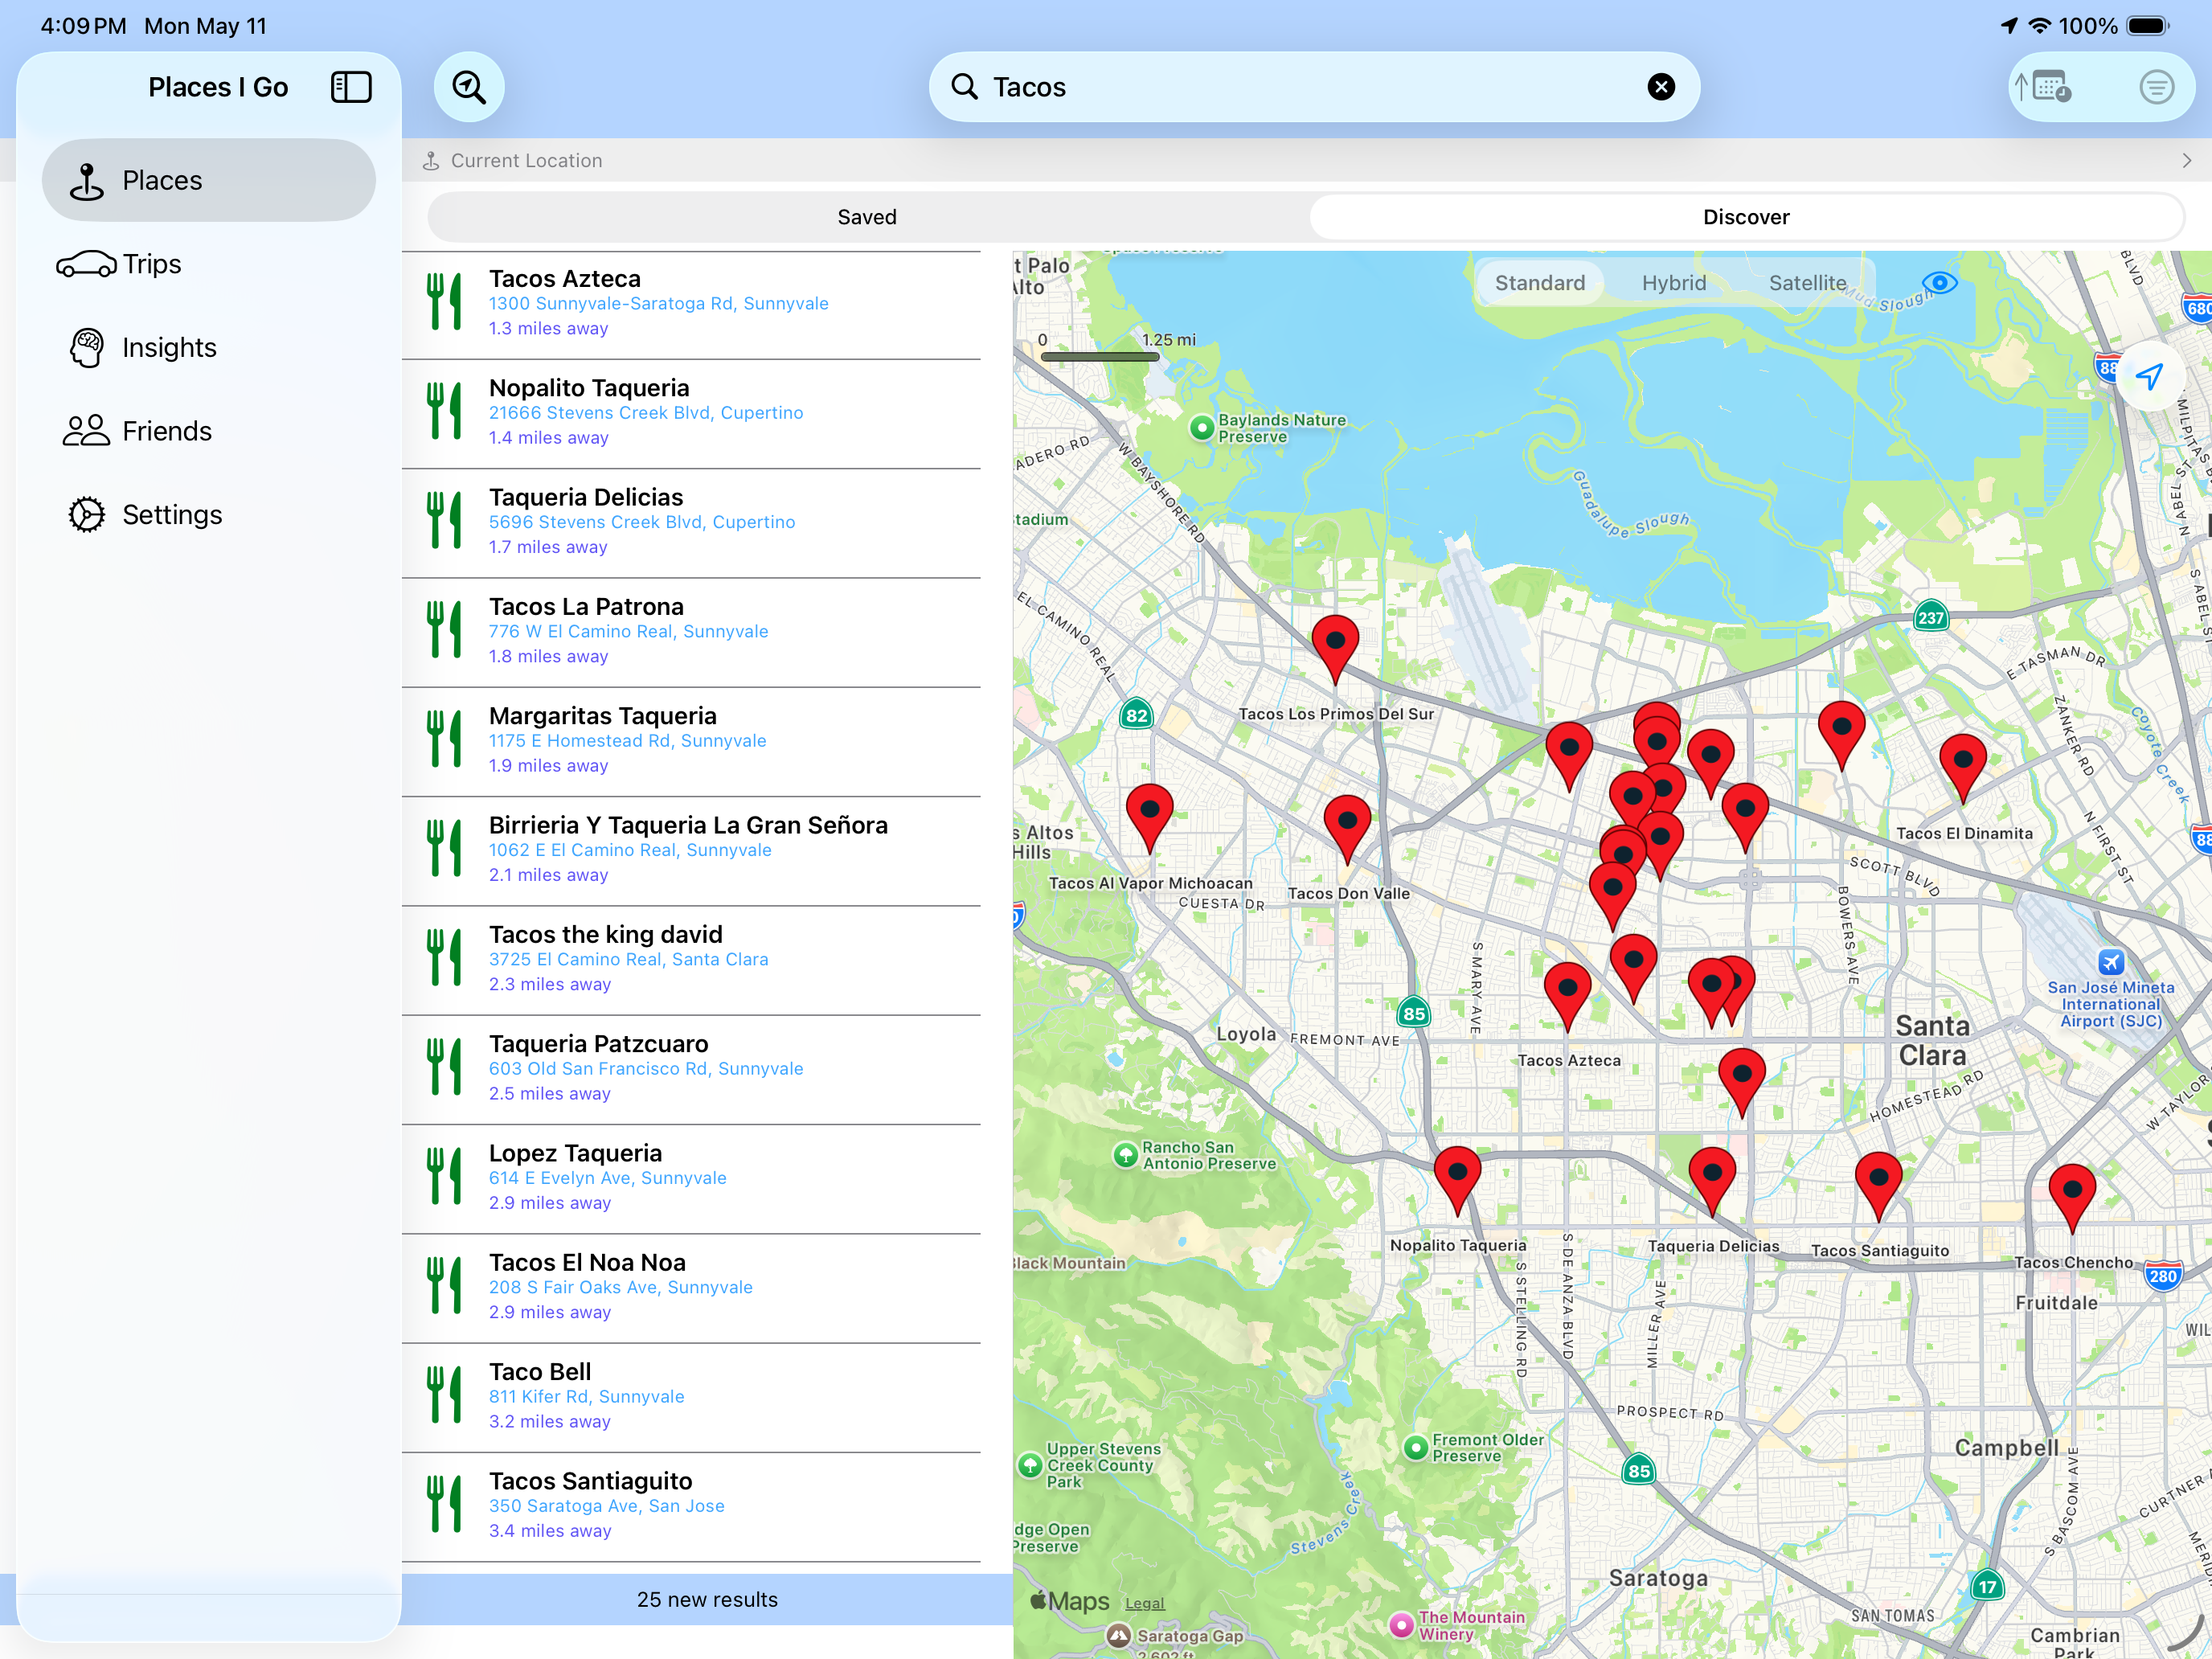Open Nopalito Taqueria list result
Screen dimensions: 2212x1659
[x=692, y=413]
